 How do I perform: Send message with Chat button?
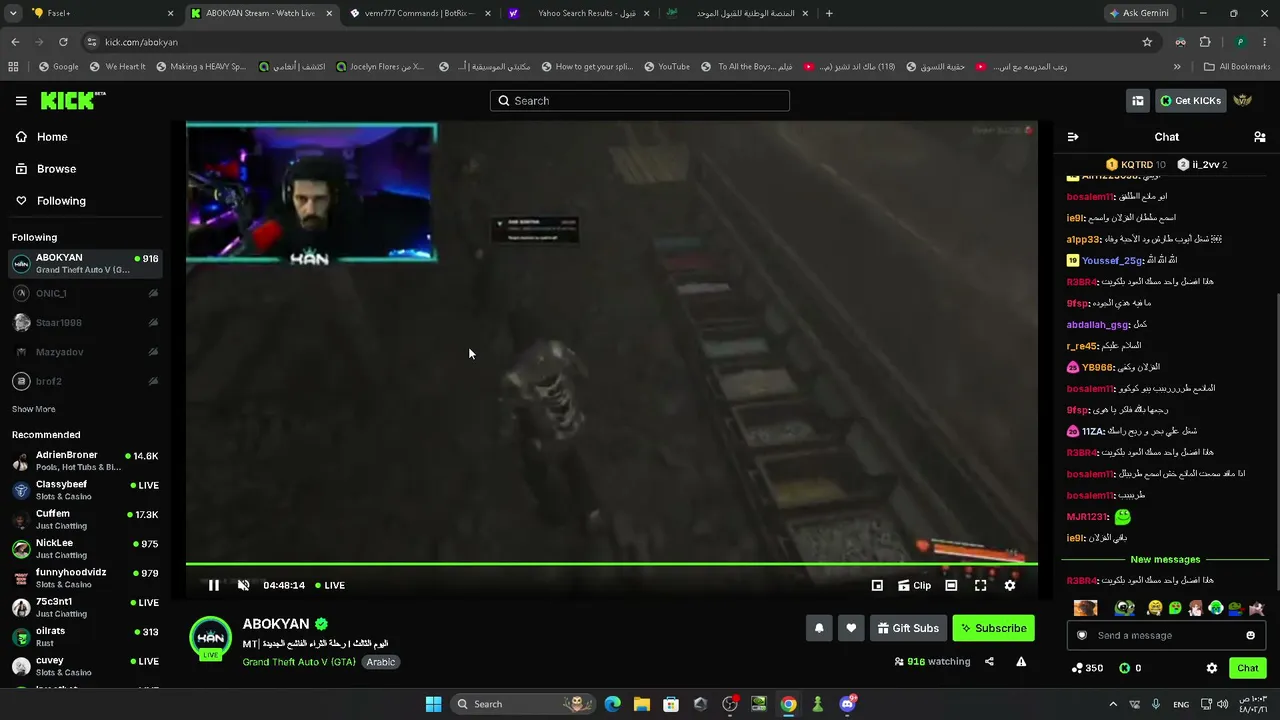1247,668
